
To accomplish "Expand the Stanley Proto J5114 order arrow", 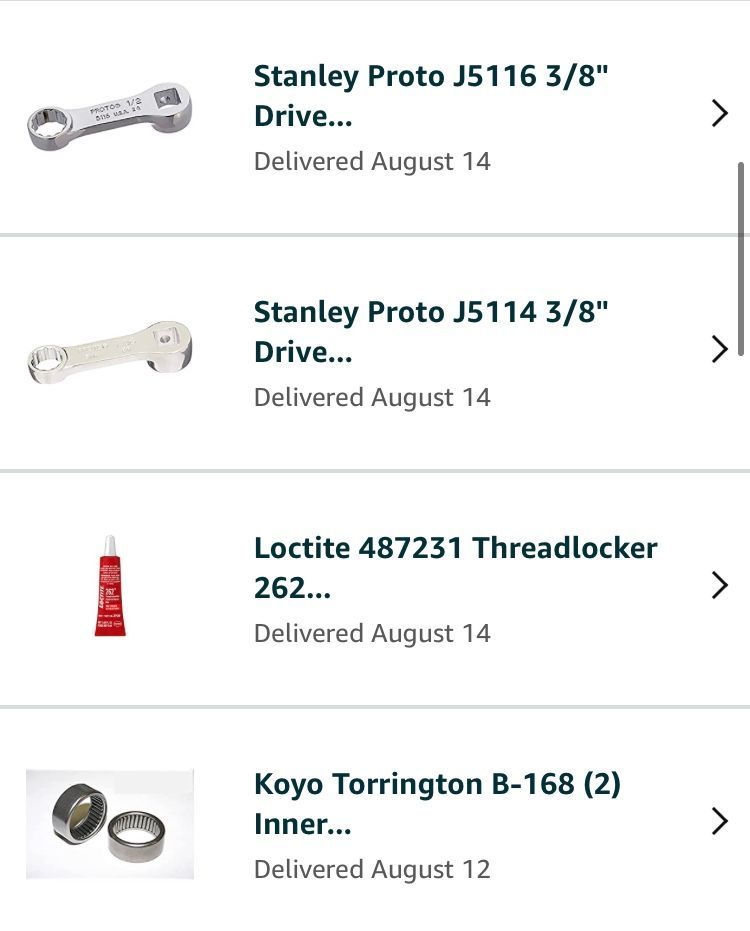I will coord(719,350).
